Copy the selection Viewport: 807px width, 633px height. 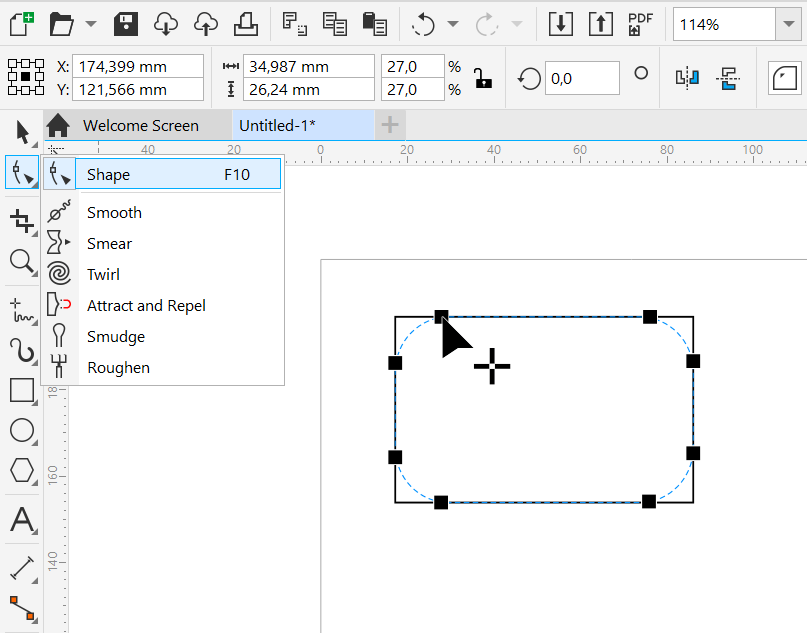tap(335, 24)
